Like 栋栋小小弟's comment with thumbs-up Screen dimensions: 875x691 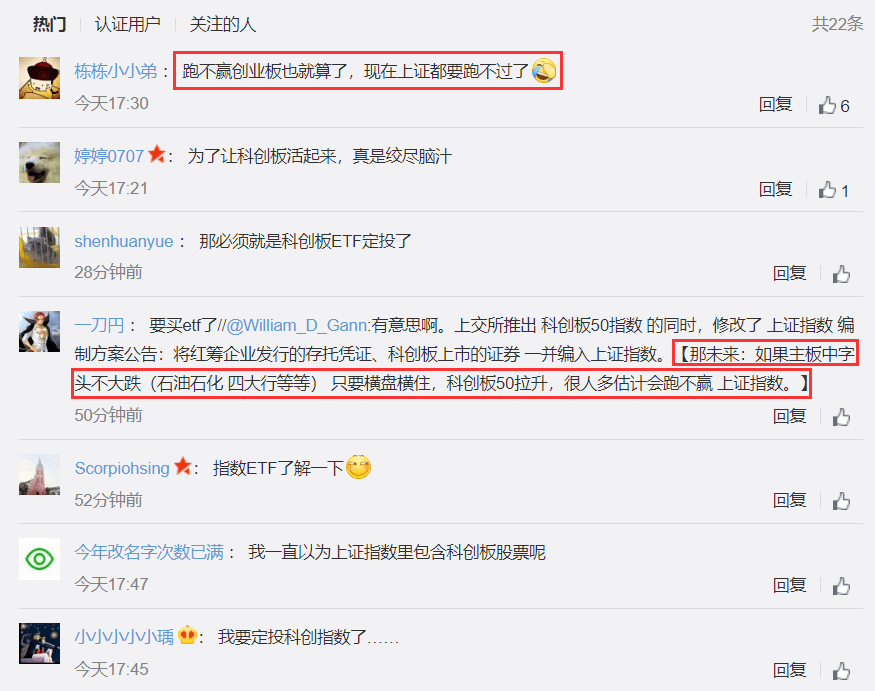(x=827, y=105)
